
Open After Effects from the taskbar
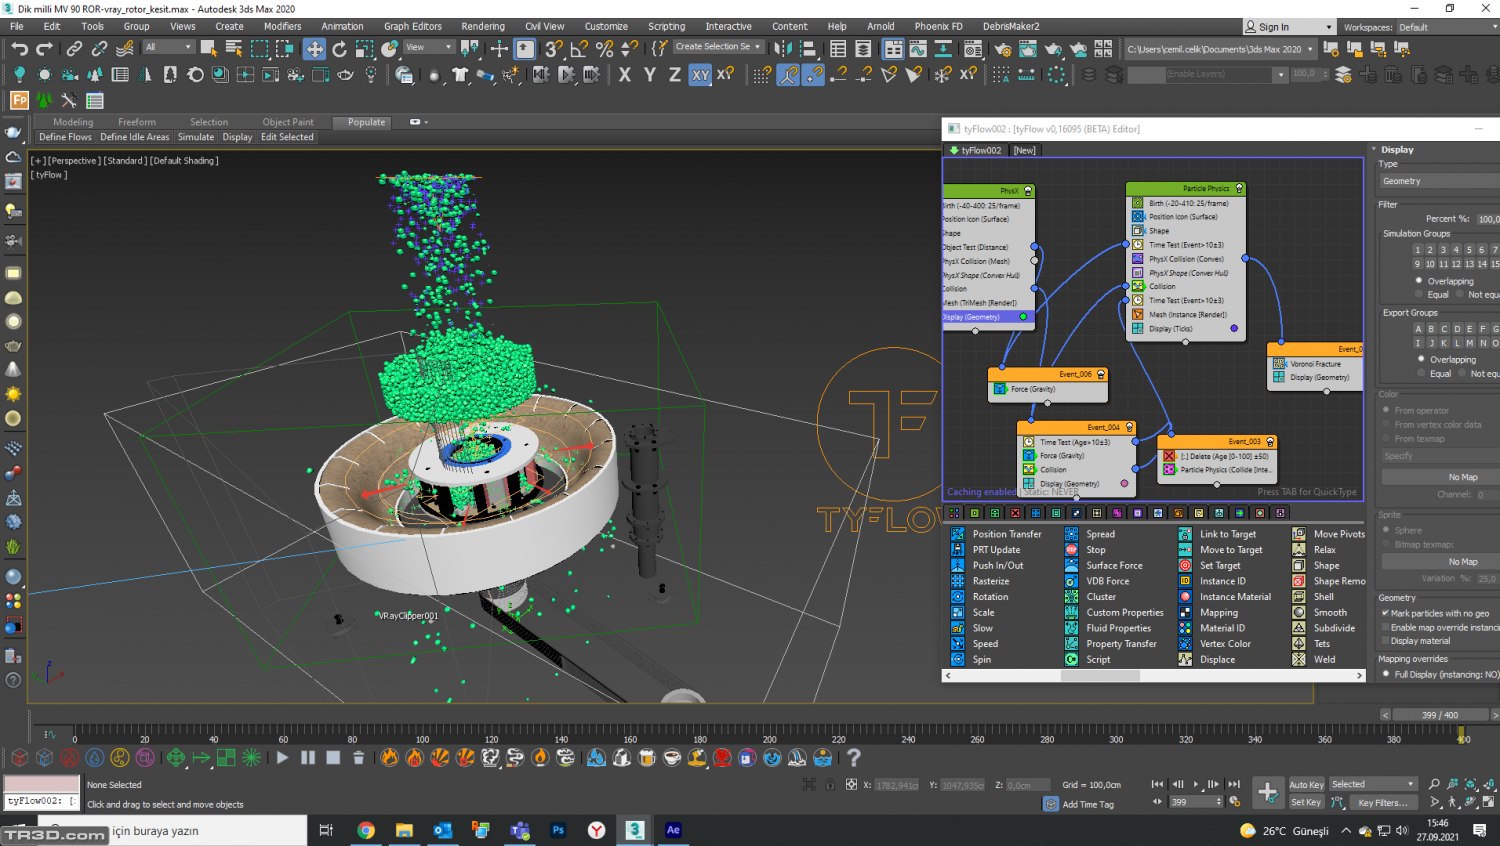coord(673,830)
